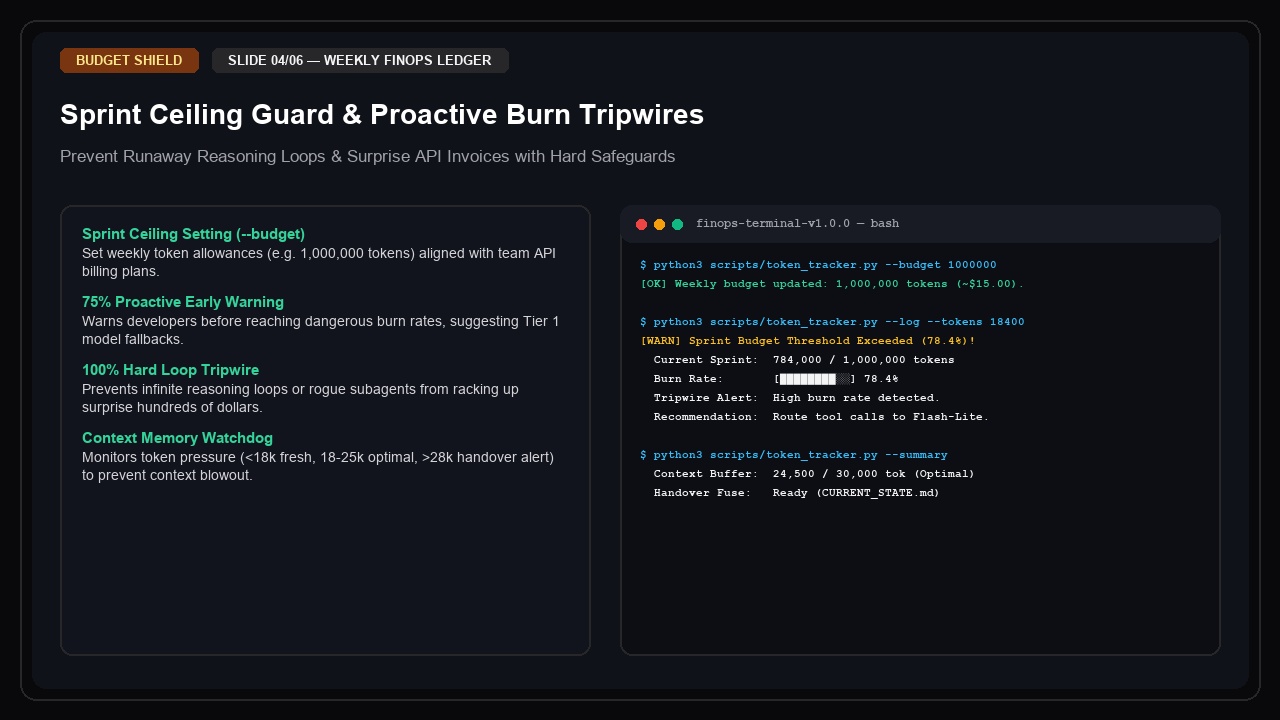Click the text about rogue subagents
This screenshot has height=720, width=1280.
pos(300,398)
